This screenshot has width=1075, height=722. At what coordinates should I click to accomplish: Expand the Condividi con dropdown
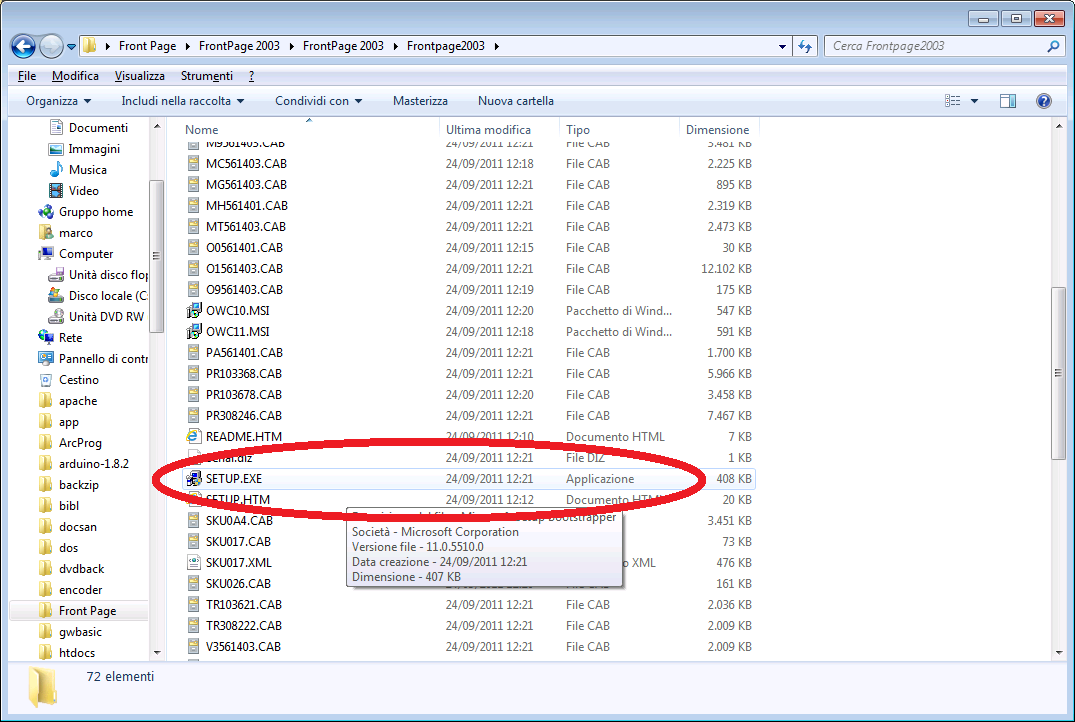point(318,101)
